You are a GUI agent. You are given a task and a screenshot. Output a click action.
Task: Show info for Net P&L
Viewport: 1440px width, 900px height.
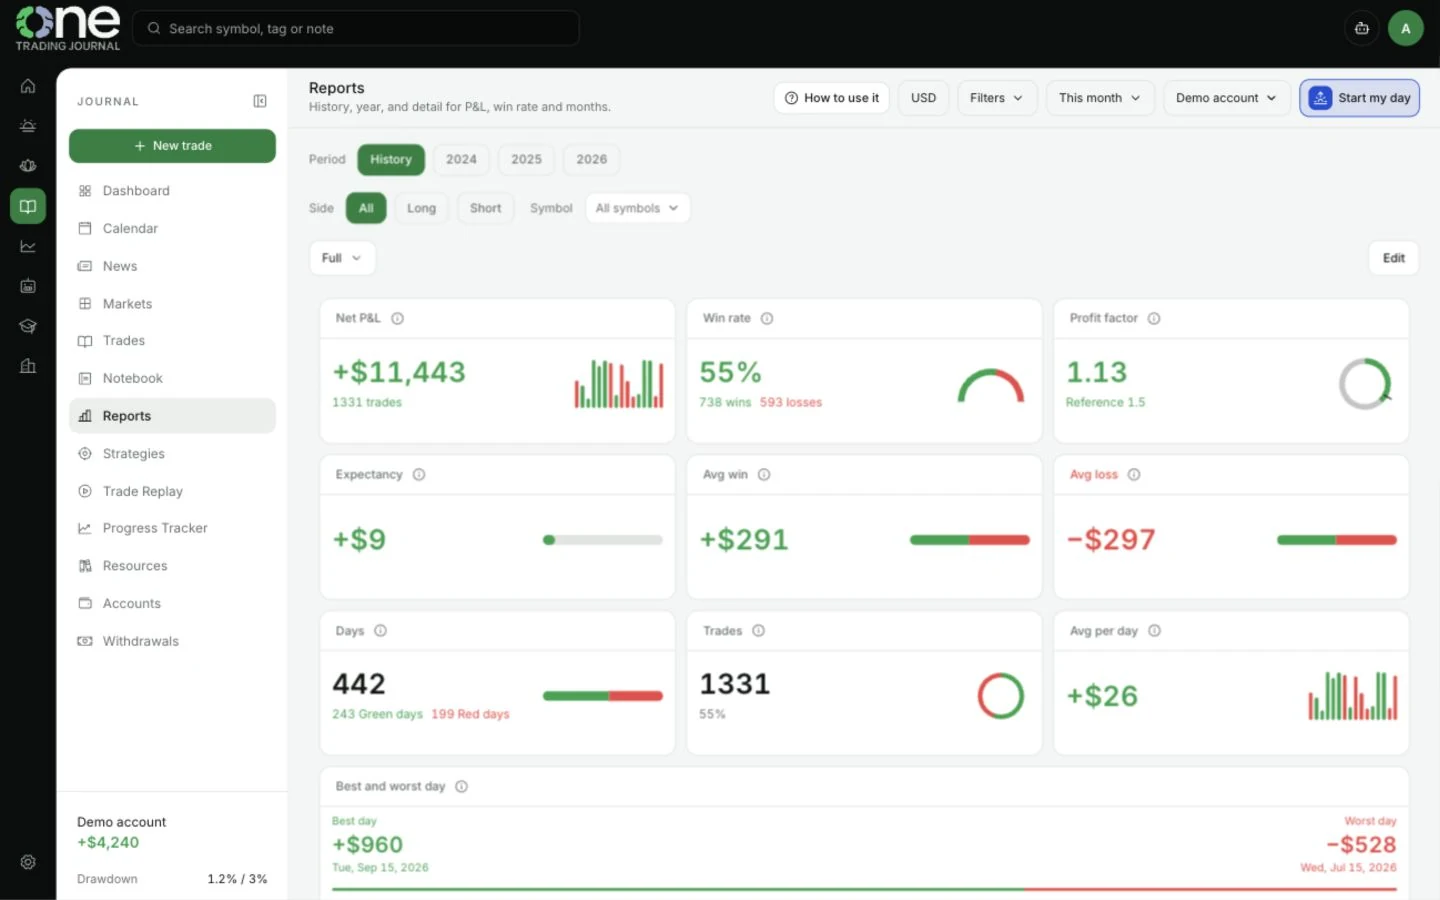coord(397,318)
